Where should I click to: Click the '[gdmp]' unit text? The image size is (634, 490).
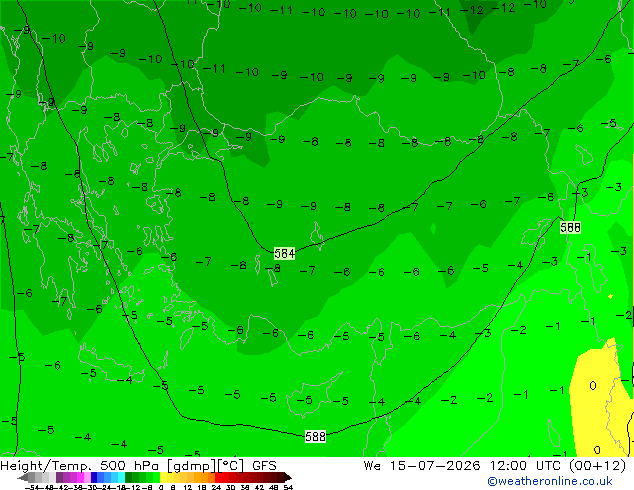192,466
